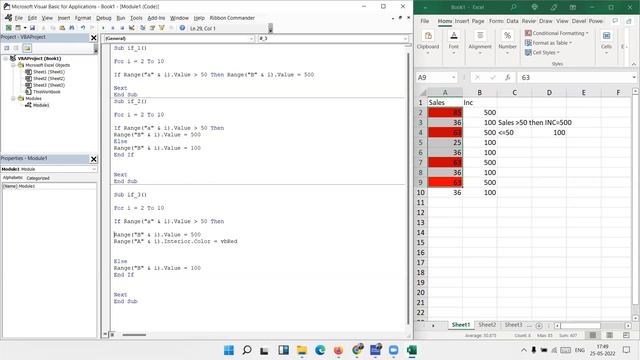The image size is (640, 360).
Task: Select Module1 in project tree
Action: [41, 105]
